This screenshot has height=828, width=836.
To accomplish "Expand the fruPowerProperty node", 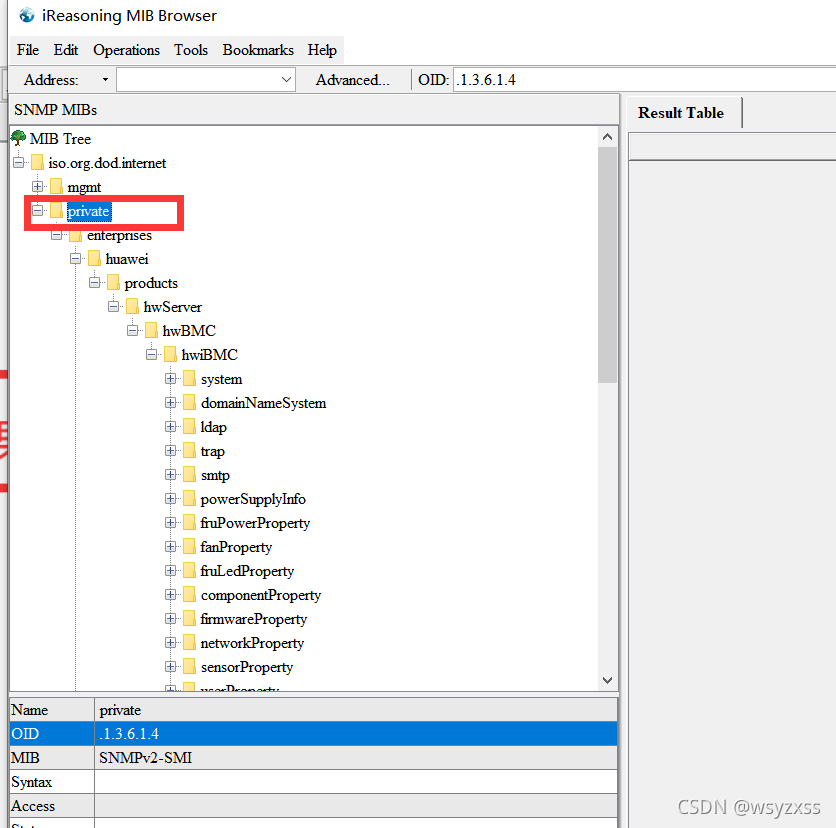I will pos(171,522).
